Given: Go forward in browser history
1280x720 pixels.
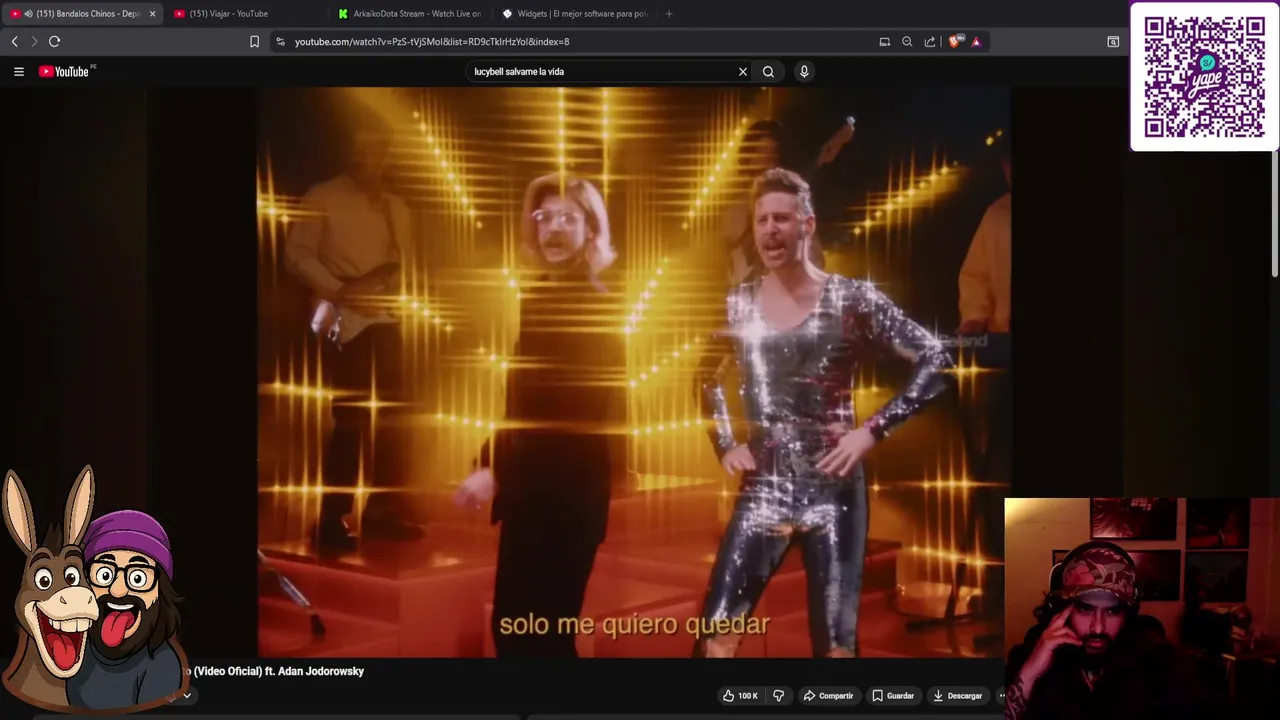Looking at the screenshot, I should (x=34, y=41).
